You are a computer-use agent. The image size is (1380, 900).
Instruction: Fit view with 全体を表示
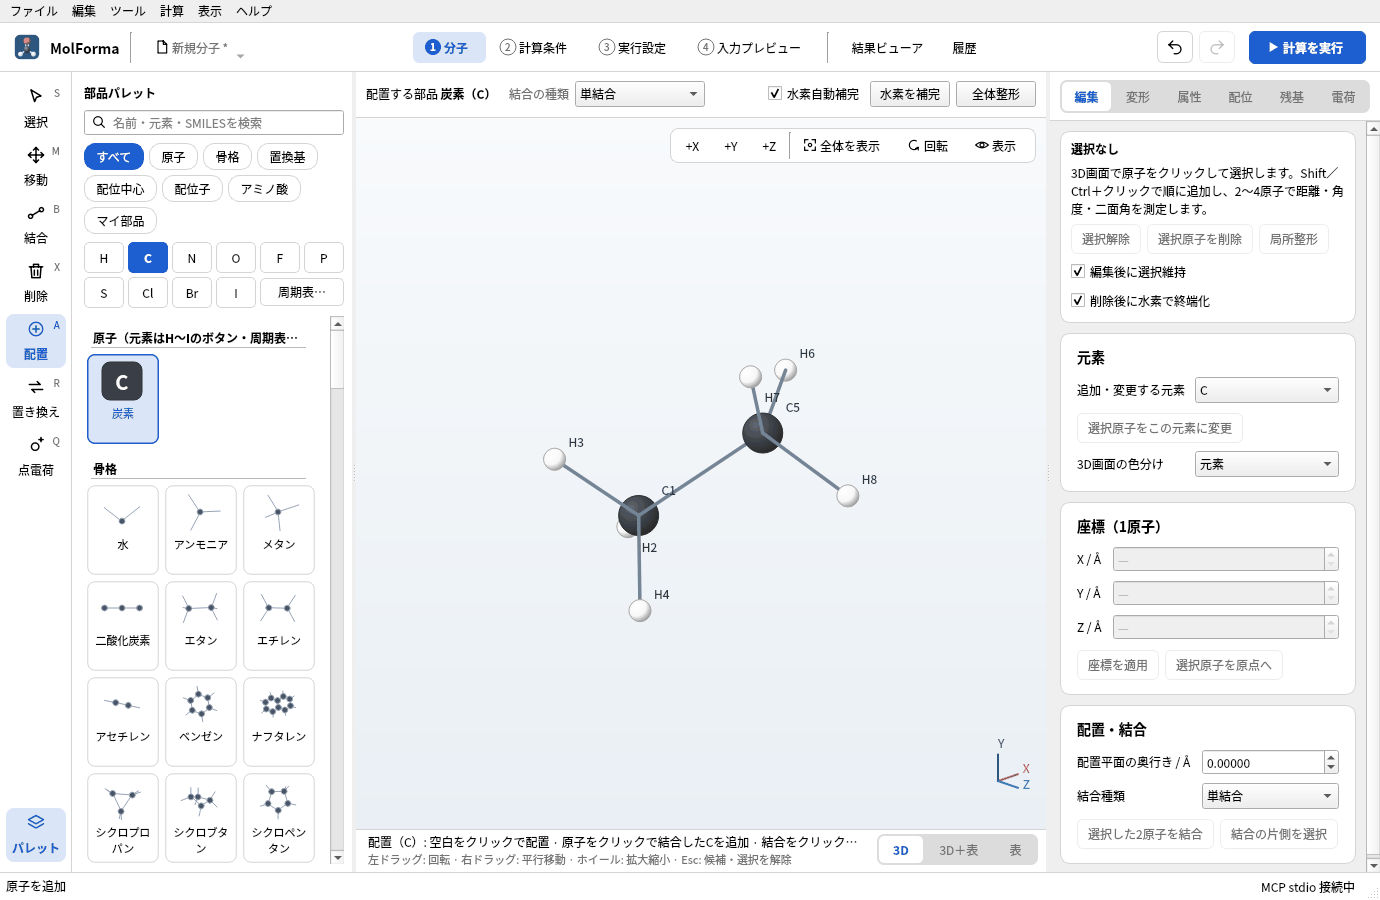(842, 146)
